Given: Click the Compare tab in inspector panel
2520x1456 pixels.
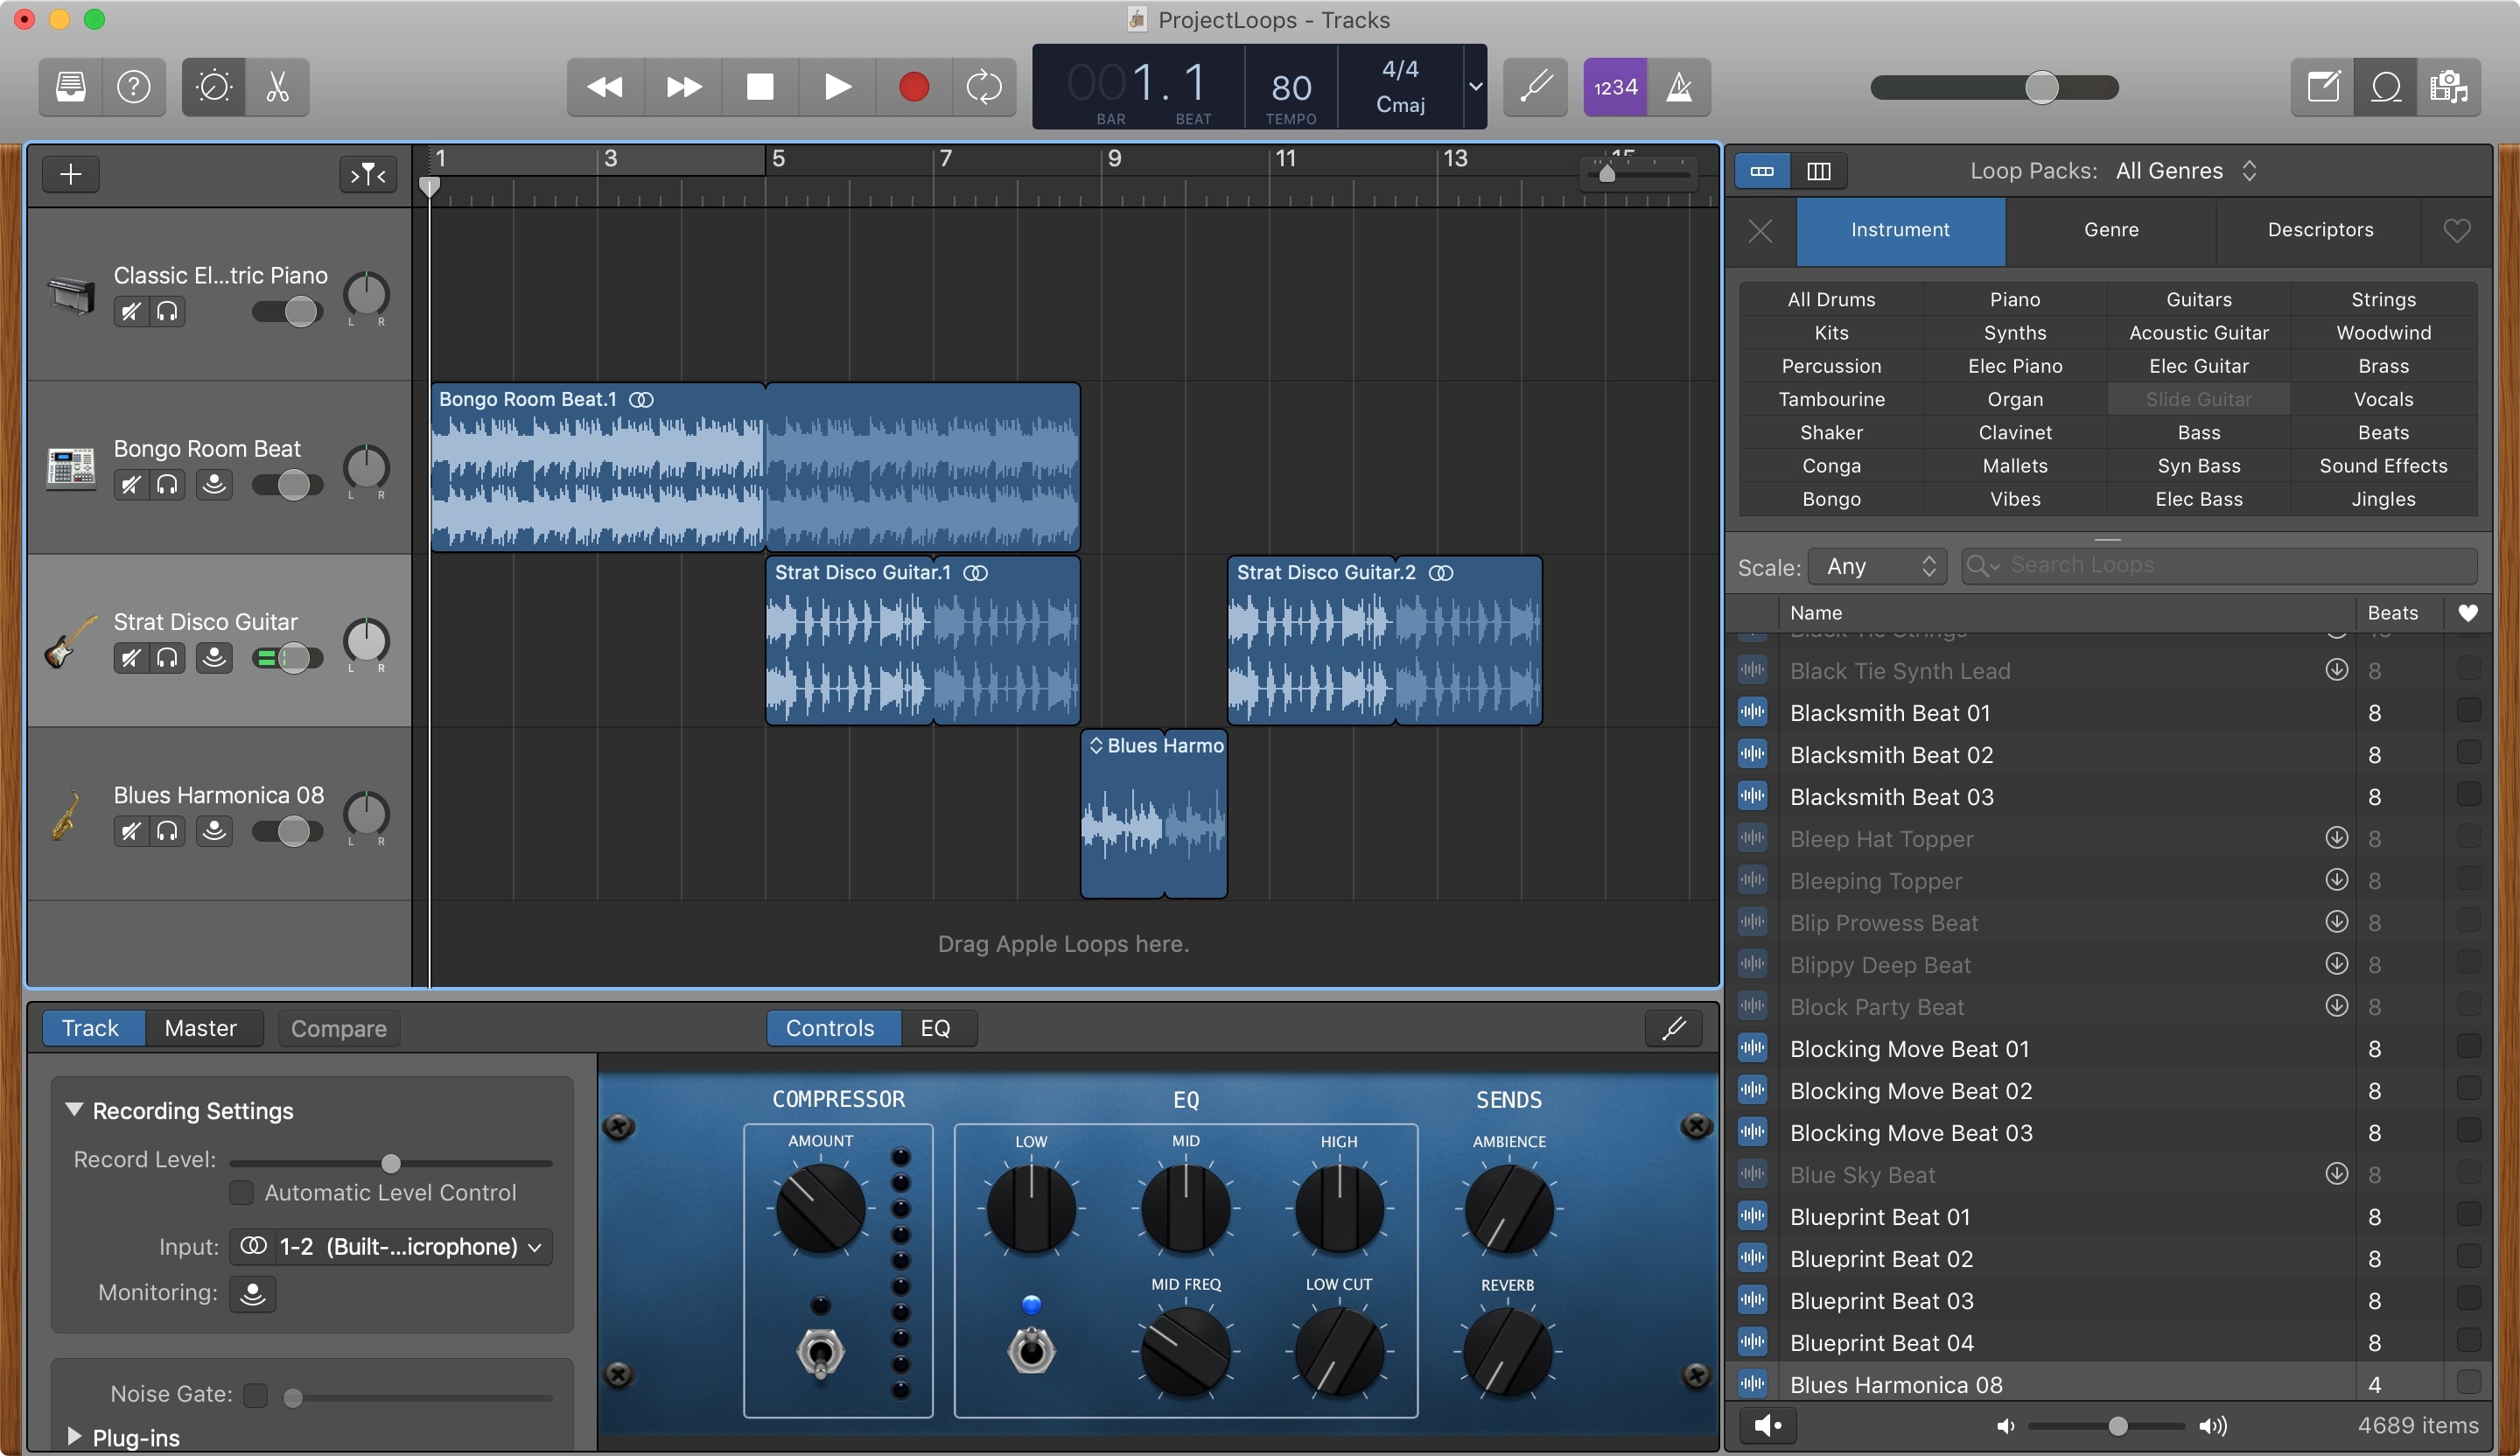Looking at the screenshot, I should [x=341, y=1028].
